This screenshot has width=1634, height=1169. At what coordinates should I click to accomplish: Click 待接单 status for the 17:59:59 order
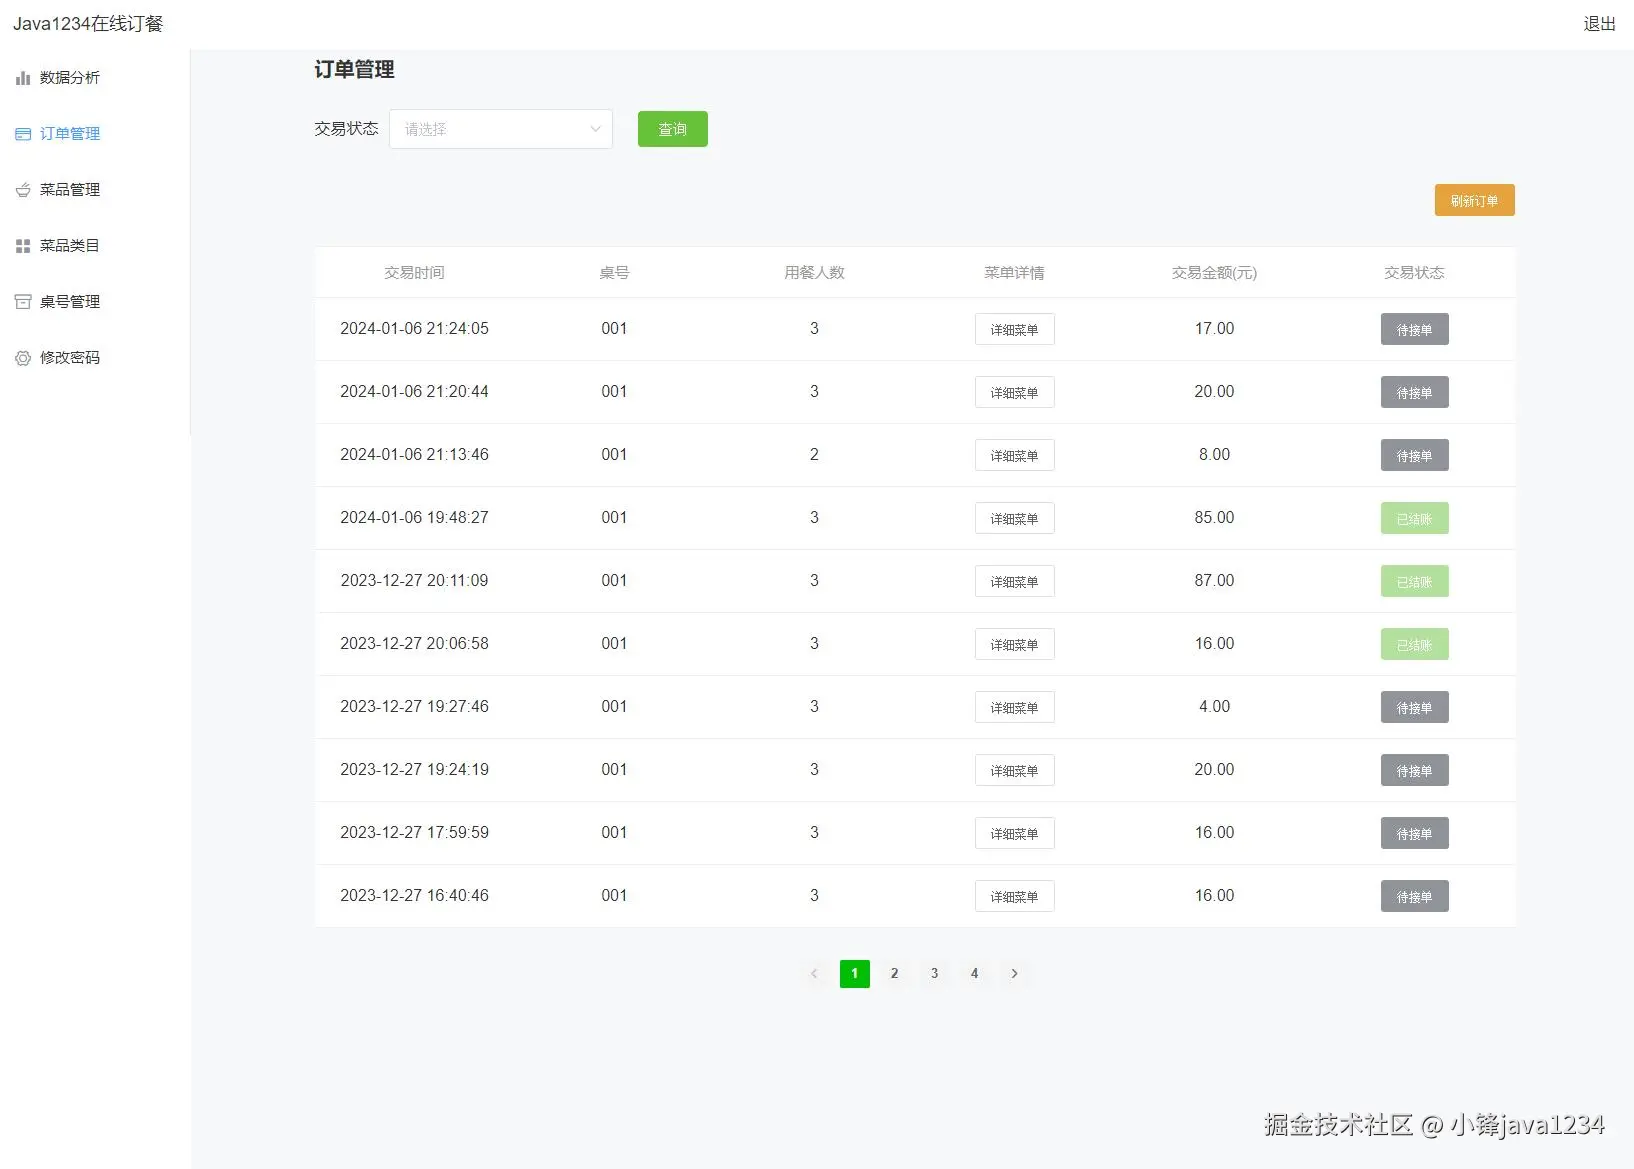pos(1414,833)
